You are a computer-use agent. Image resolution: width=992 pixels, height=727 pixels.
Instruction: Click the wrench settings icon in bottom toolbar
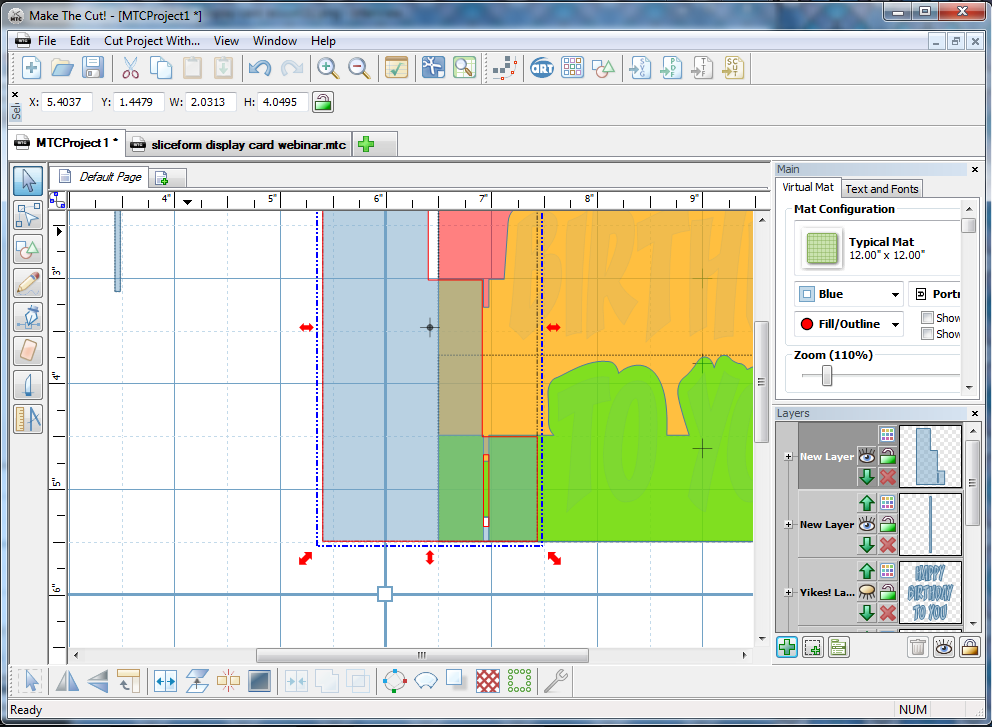[x=555, y=681]
